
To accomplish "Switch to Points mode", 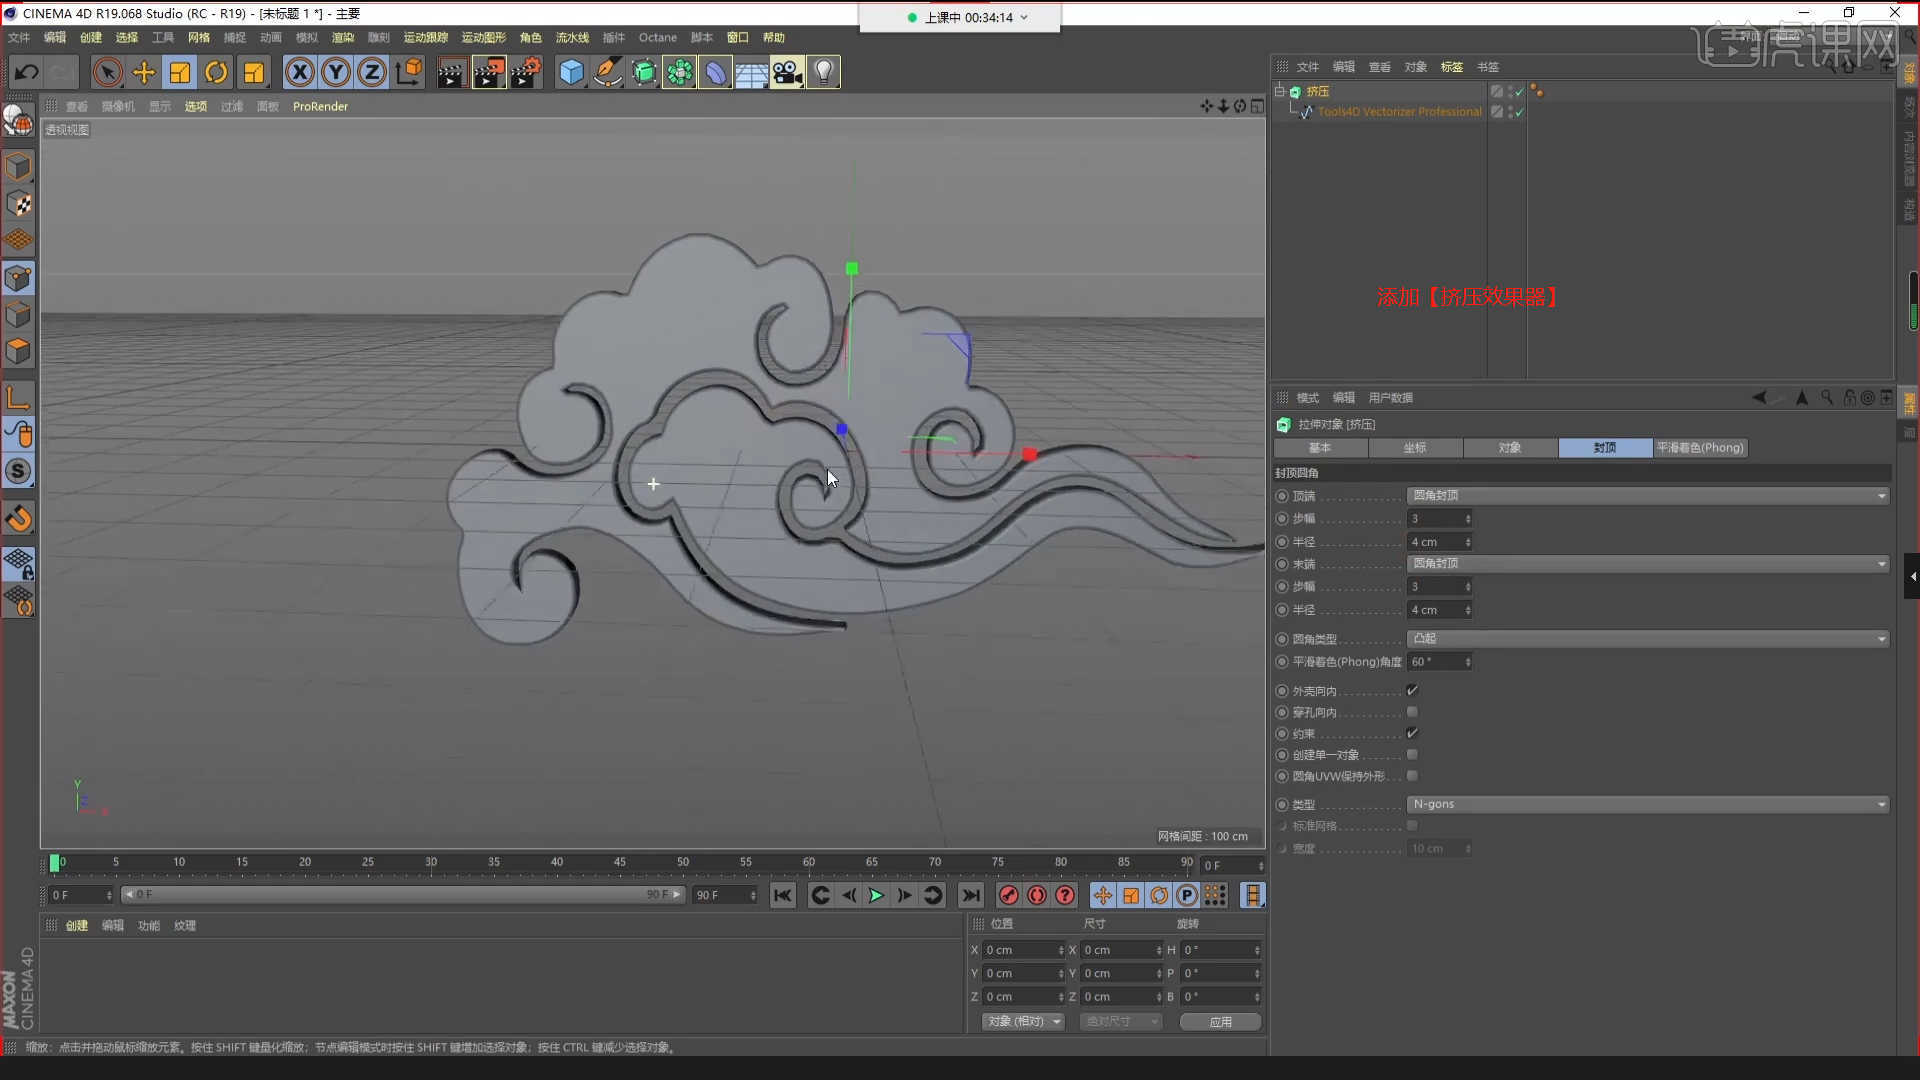I will tap(18, 278).
